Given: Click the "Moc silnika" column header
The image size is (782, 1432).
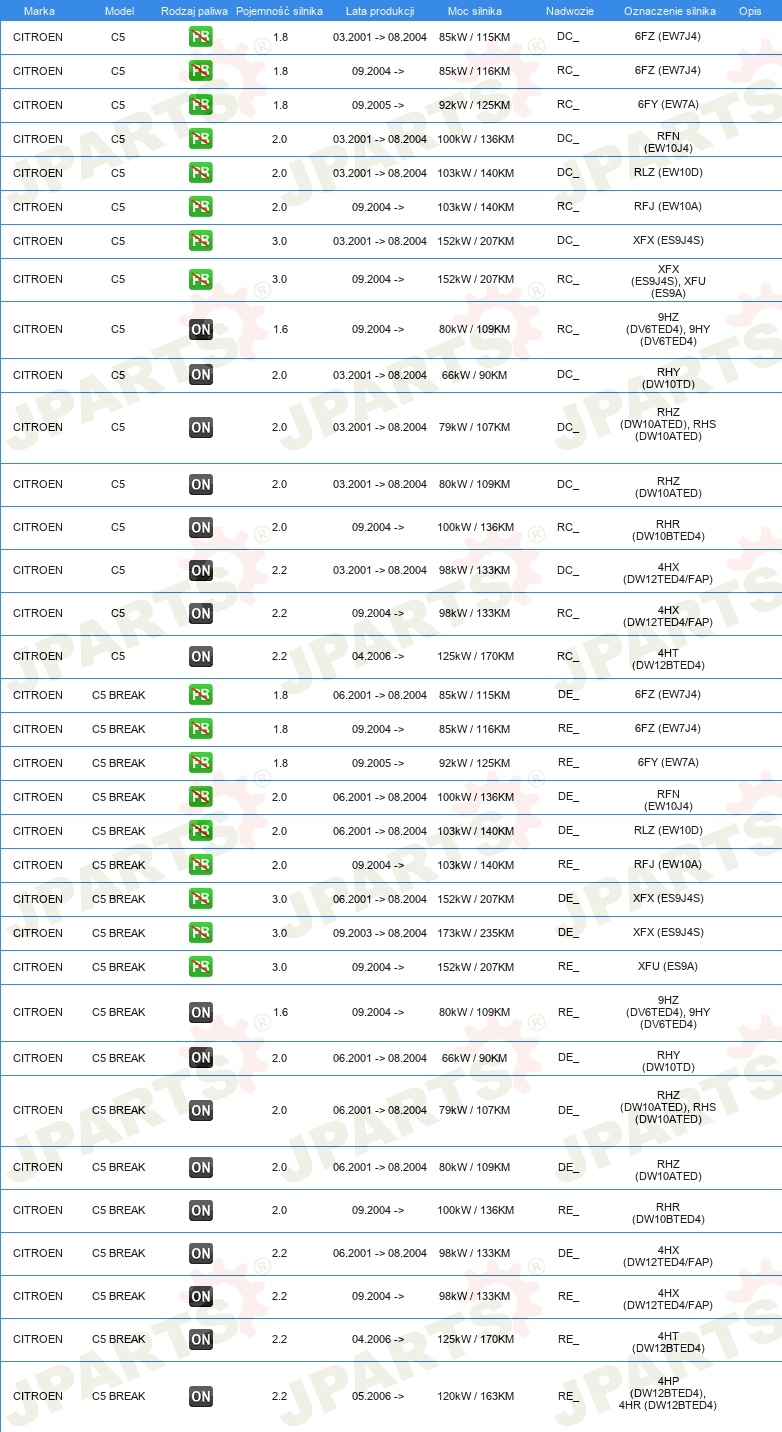Looking at the screenshot, I should [475, 11].
